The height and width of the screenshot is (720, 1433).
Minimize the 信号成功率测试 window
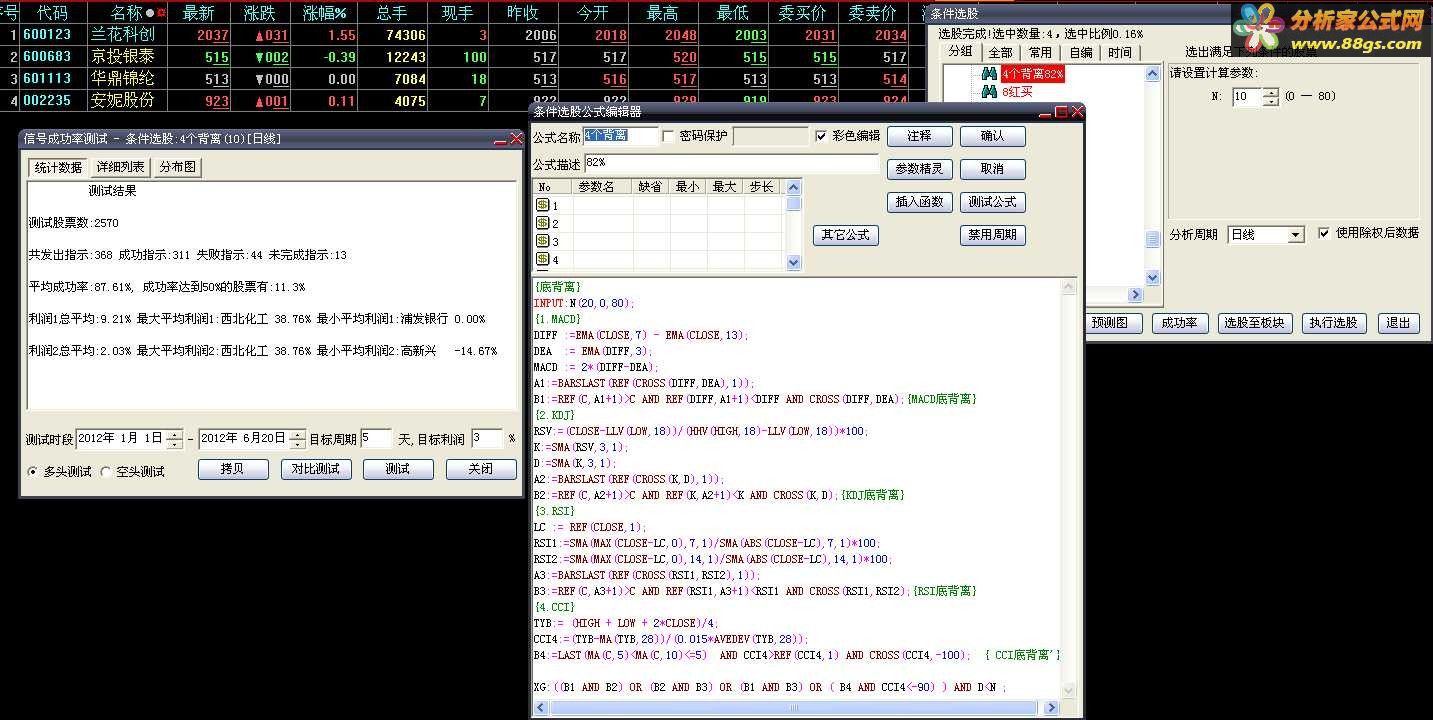[x=500, y=139]
